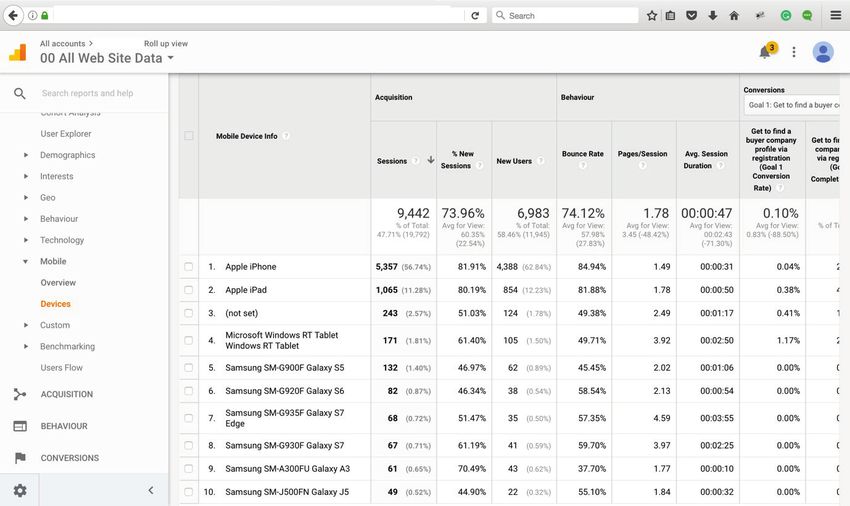
Task: Open the user account avatar
Action: point(822,52)
